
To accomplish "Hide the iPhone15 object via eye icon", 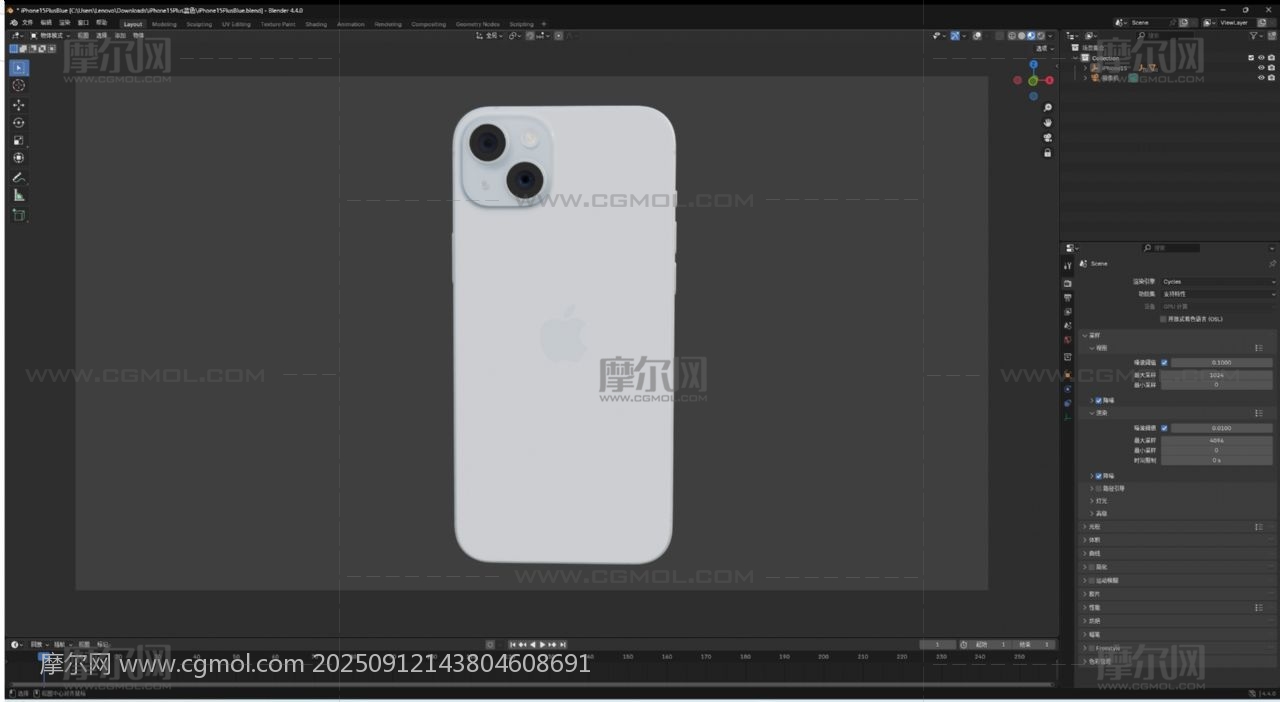I will pos(1261,68).
